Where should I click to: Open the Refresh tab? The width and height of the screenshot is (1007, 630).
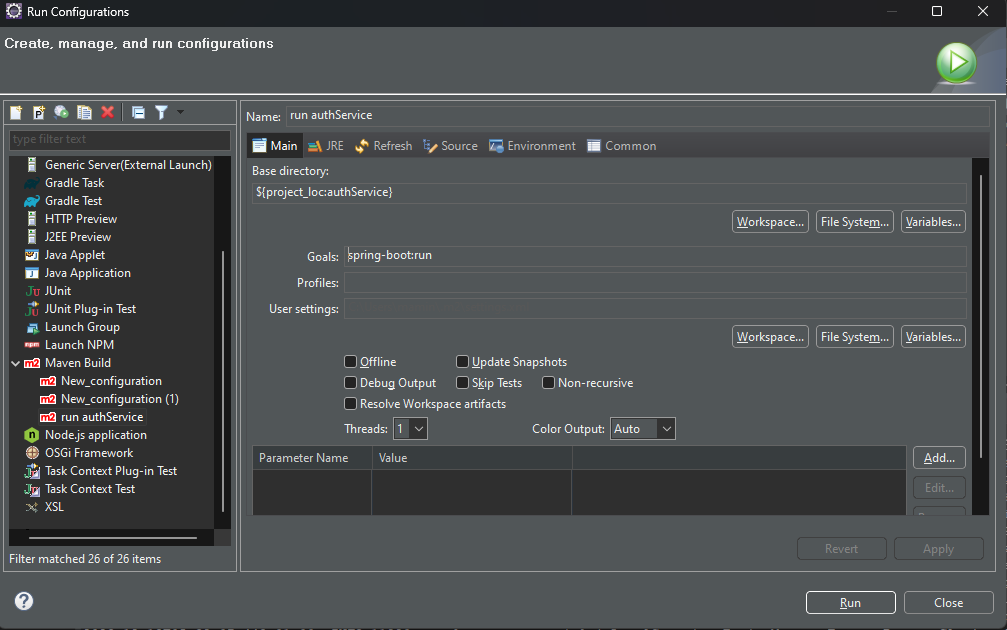[383, 146]
